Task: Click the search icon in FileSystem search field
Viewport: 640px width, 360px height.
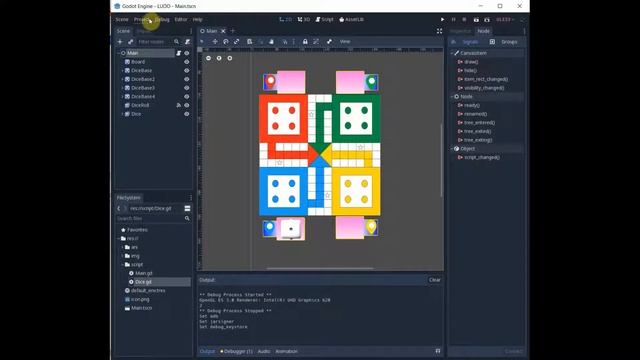Action: [x=187, y=218]
